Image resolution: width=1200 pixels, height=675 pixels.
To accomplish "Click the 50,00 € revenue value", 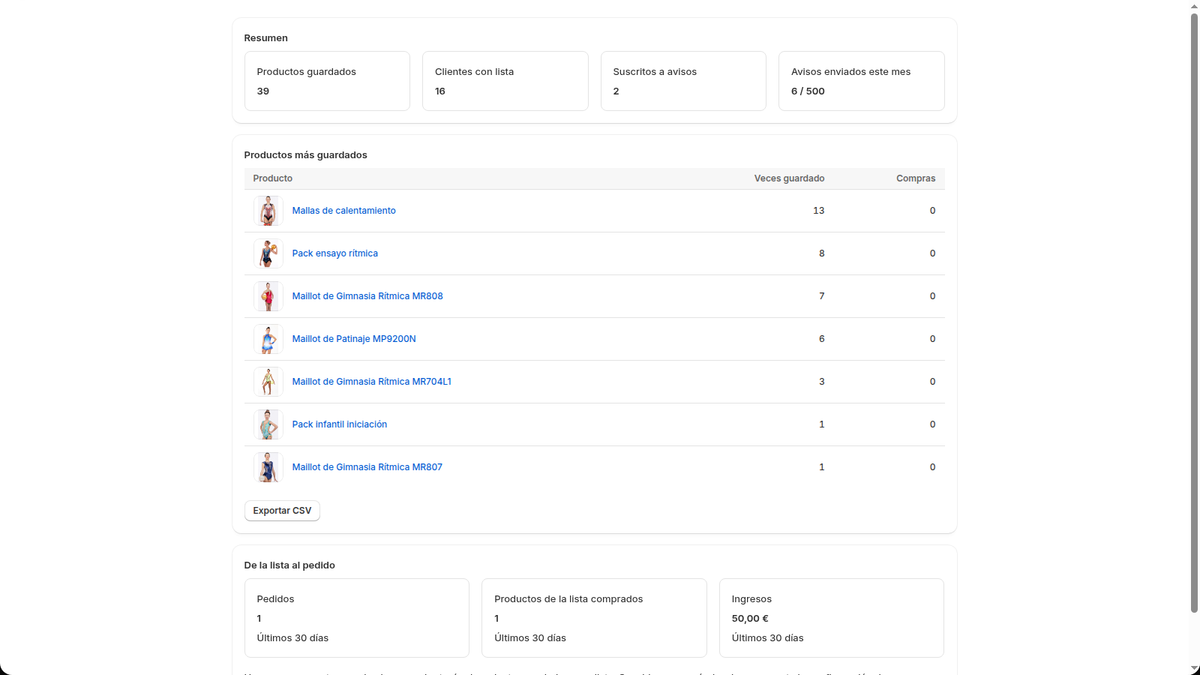I will 750,618.
